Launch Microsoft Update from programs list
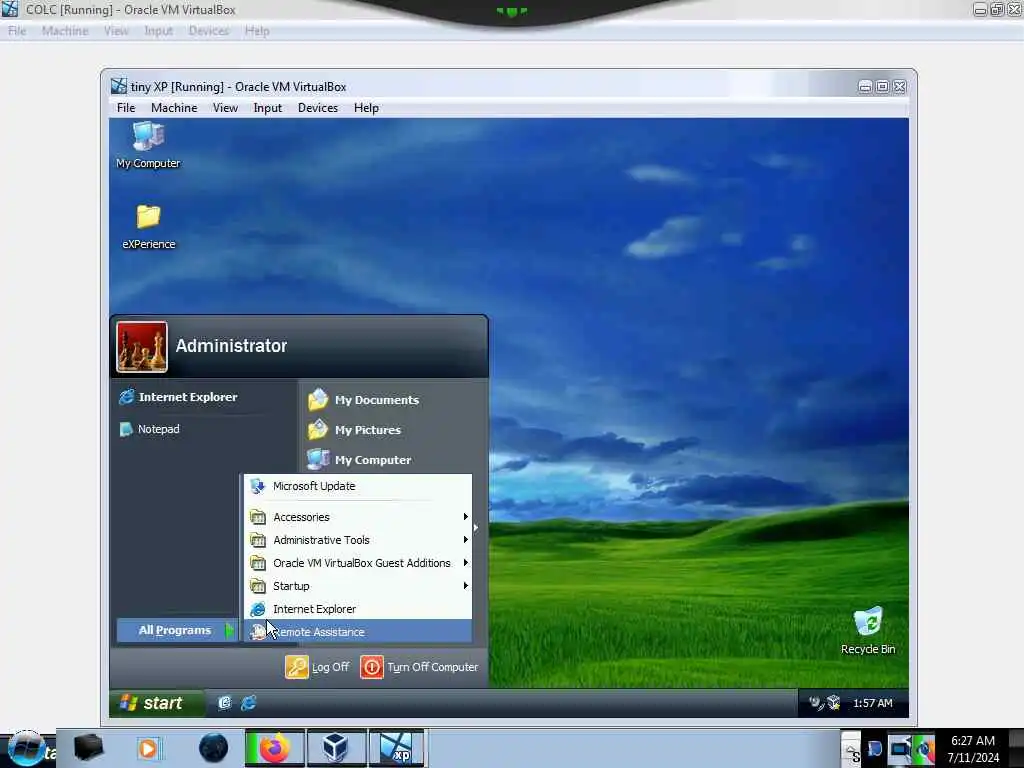The image size is (1024, 768). click(x=358, y=486)
